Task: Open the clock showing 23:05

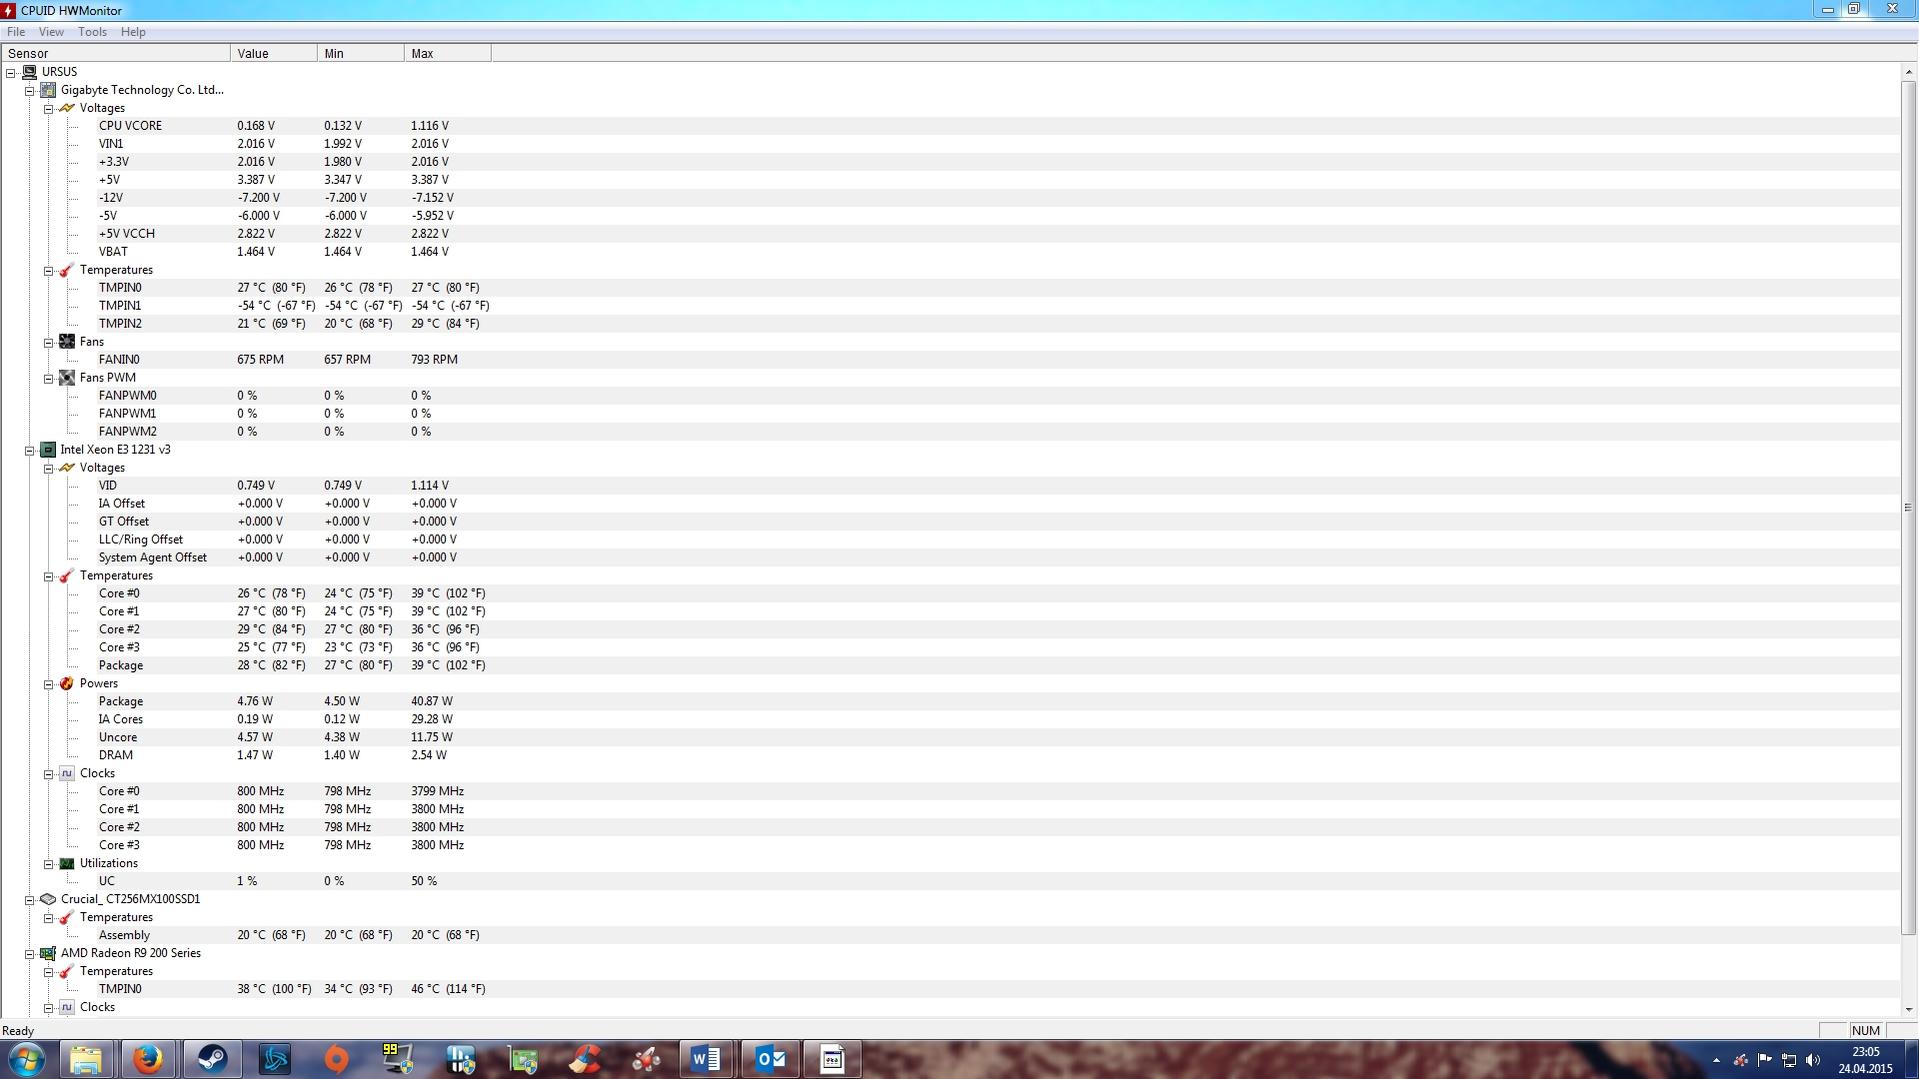Action: tap(1865, 1060)
